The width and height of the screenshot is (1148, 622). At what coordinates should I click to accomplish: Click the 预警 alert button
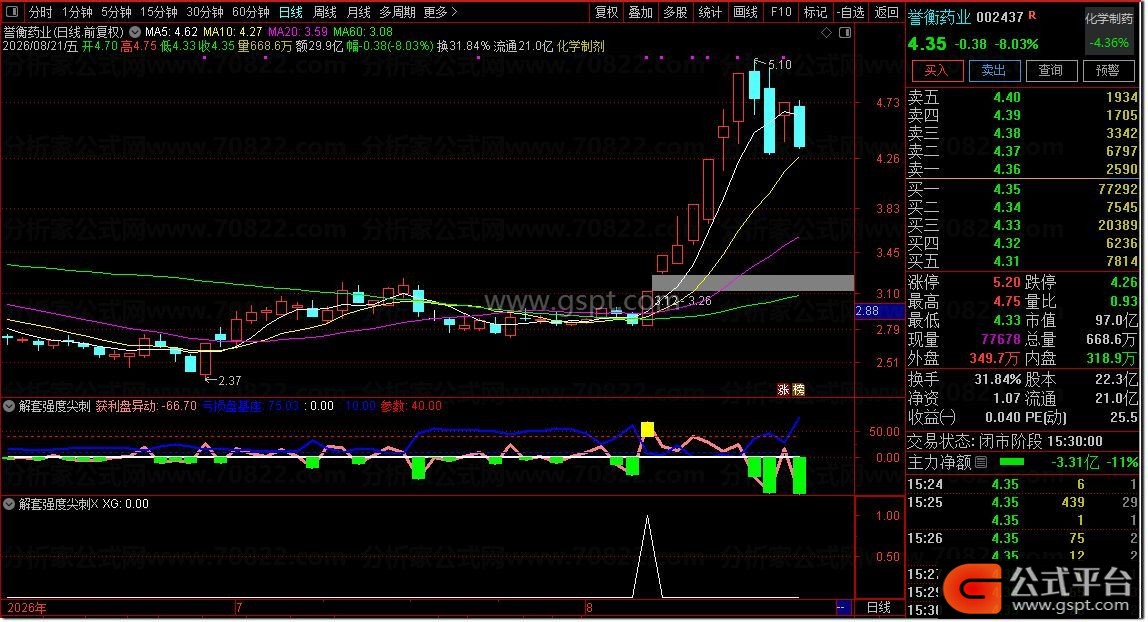pyautogui.click(x=1108, y=70)
